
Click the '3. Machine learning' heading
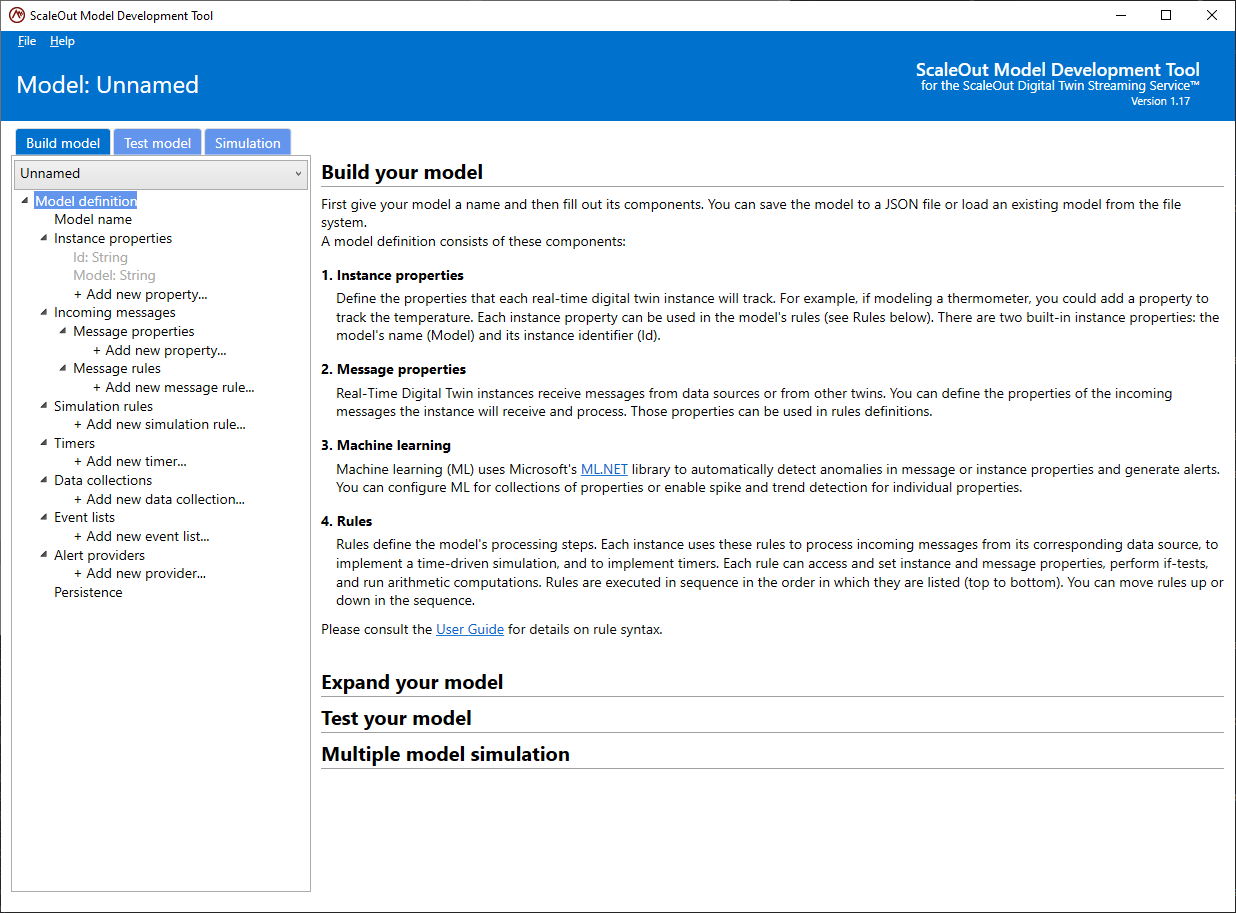point(386,445)
